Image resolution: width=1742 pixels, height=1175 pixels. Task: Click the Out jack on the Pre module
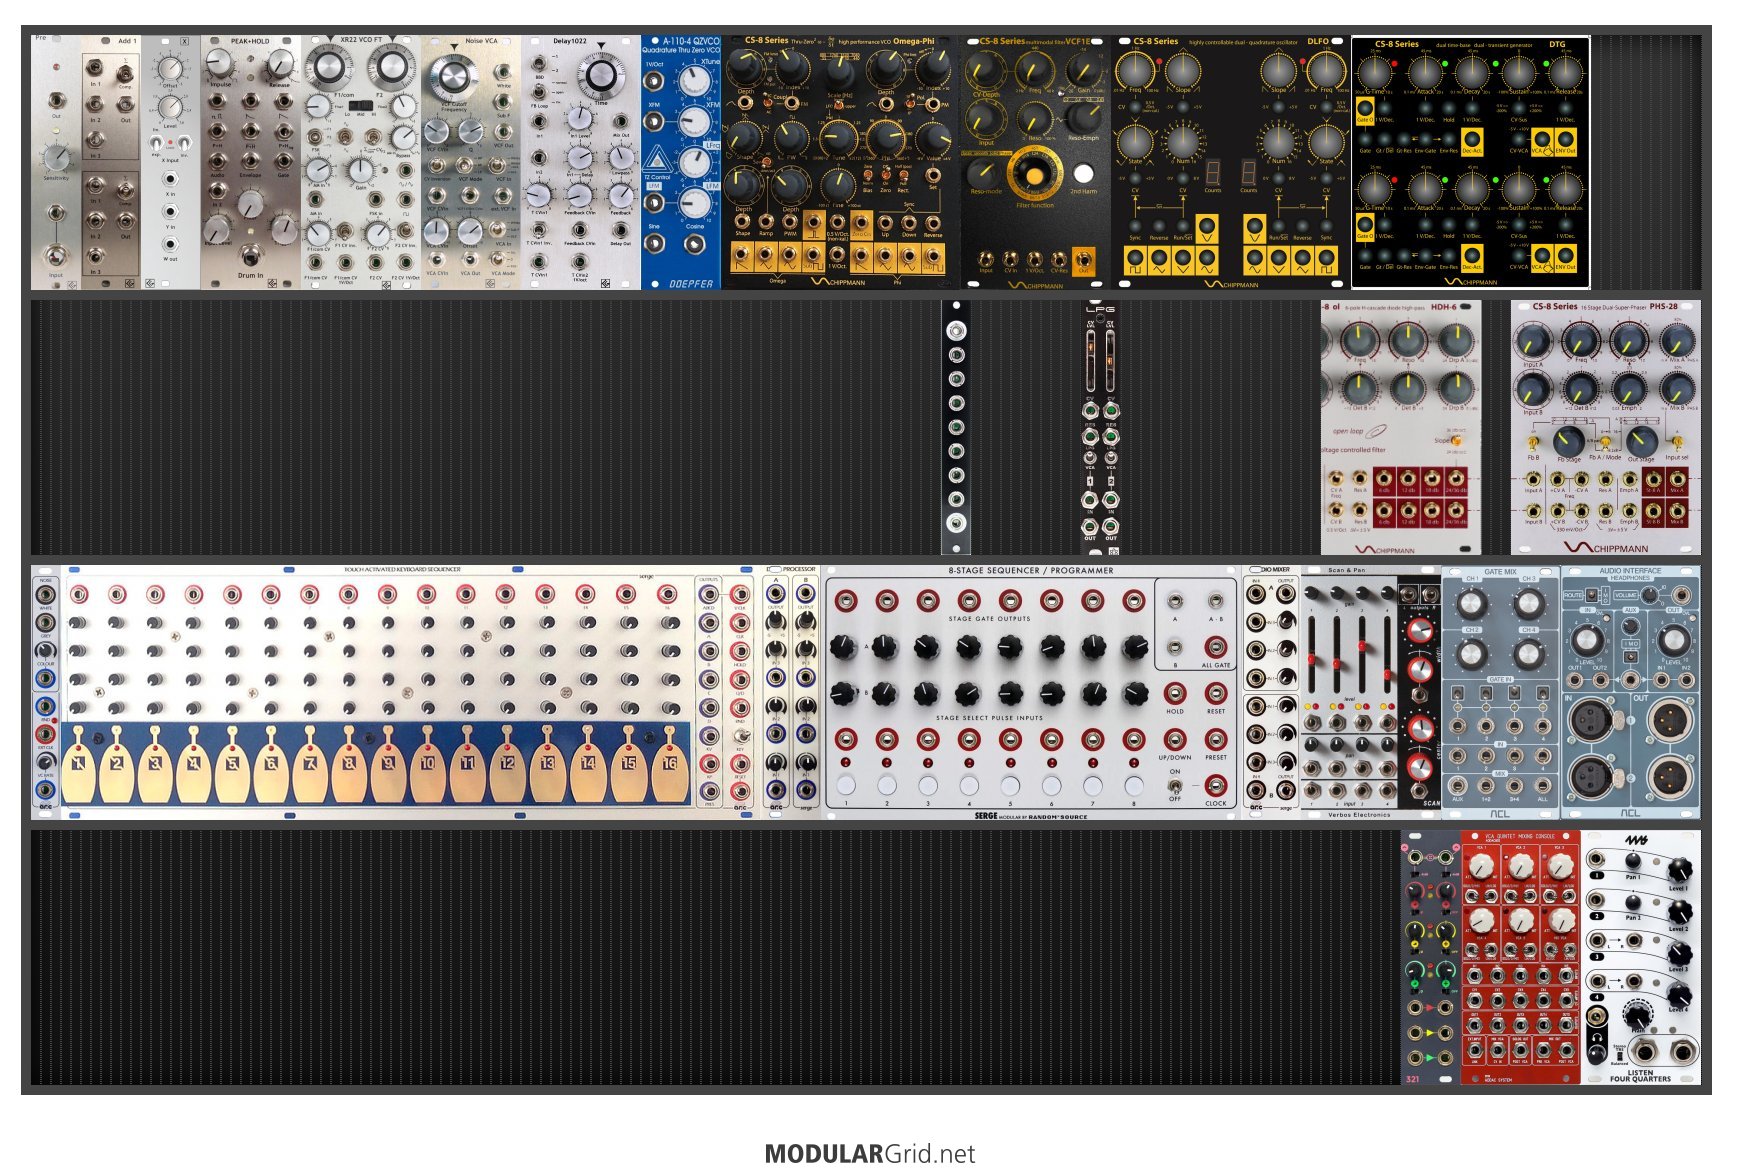56,101
